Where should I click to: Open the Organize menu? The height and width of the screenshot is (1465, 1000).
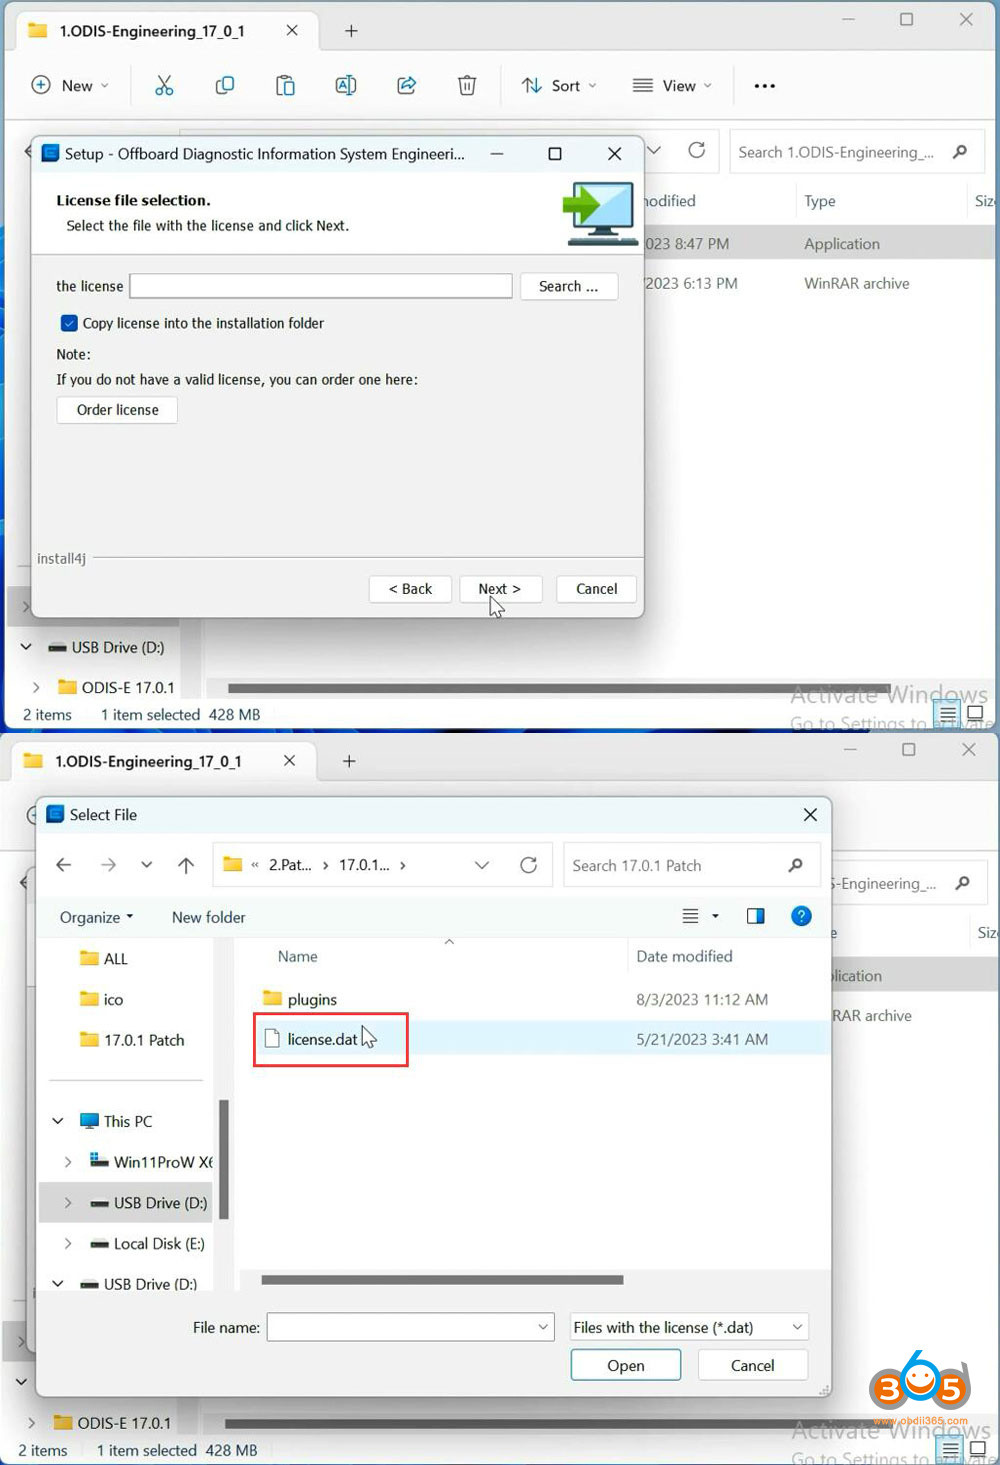(x=95, y=916)
